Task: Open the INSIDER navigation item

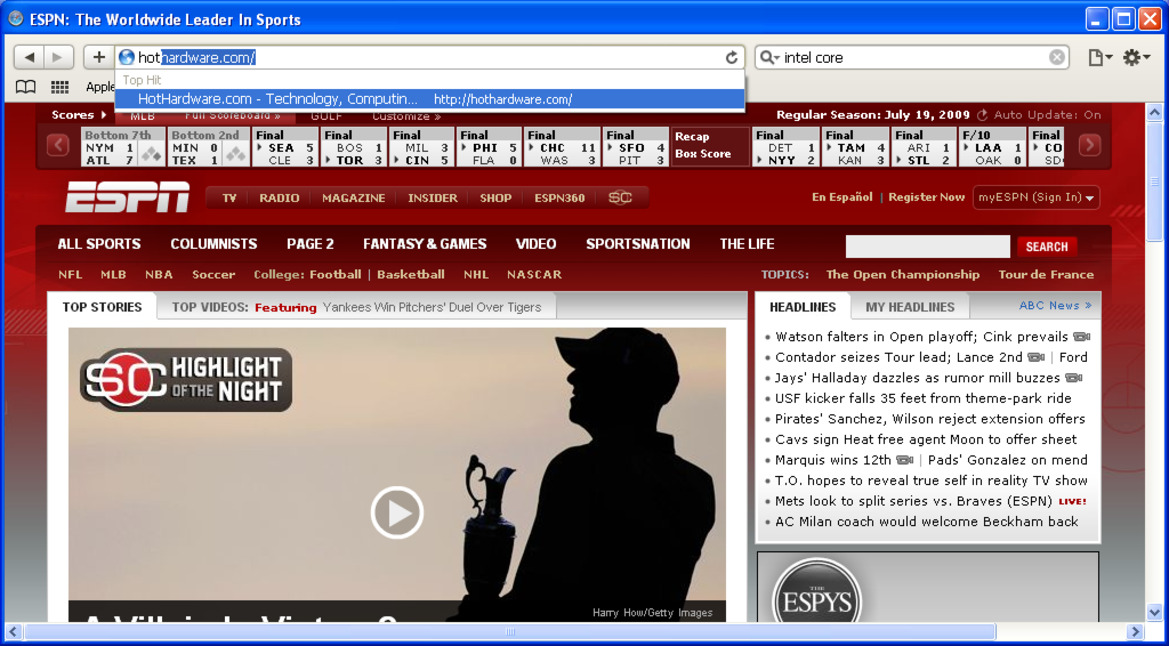Action: tap(432, 198)
